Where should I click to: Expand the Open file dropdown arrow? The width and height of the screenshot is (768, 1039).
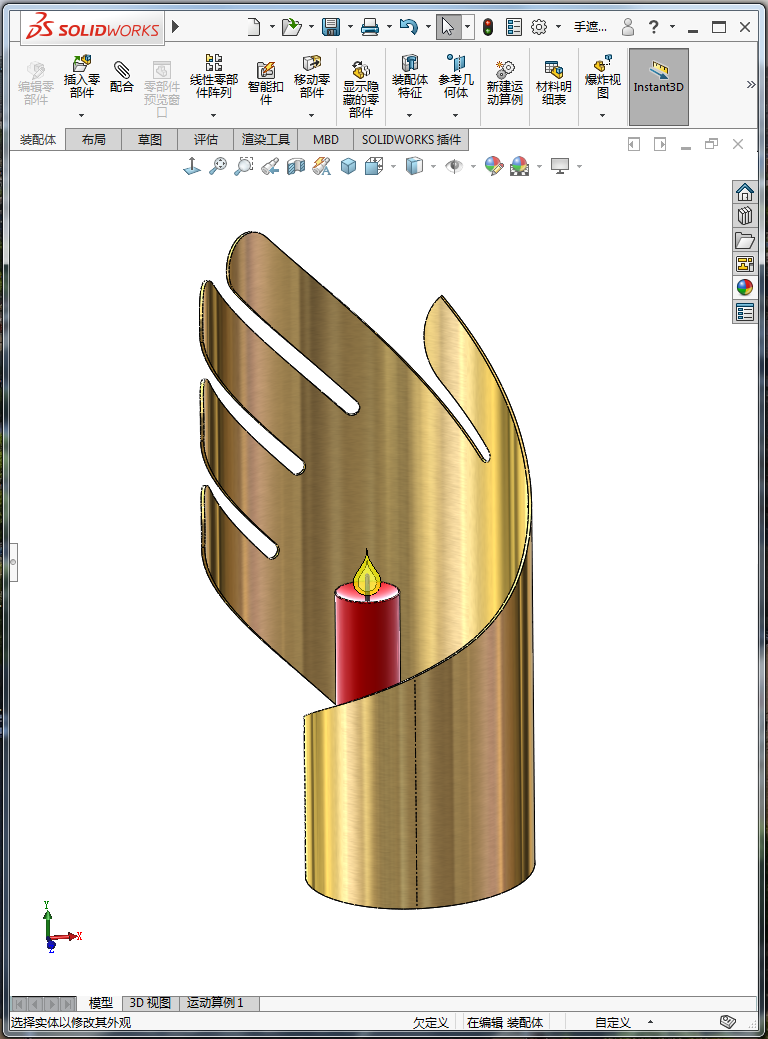click(x=311, y=27)
